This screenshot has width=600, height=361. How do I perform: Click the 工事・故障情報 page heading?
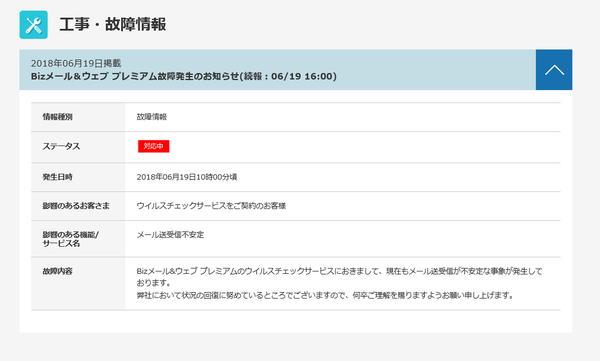click(x=112, y=25)
